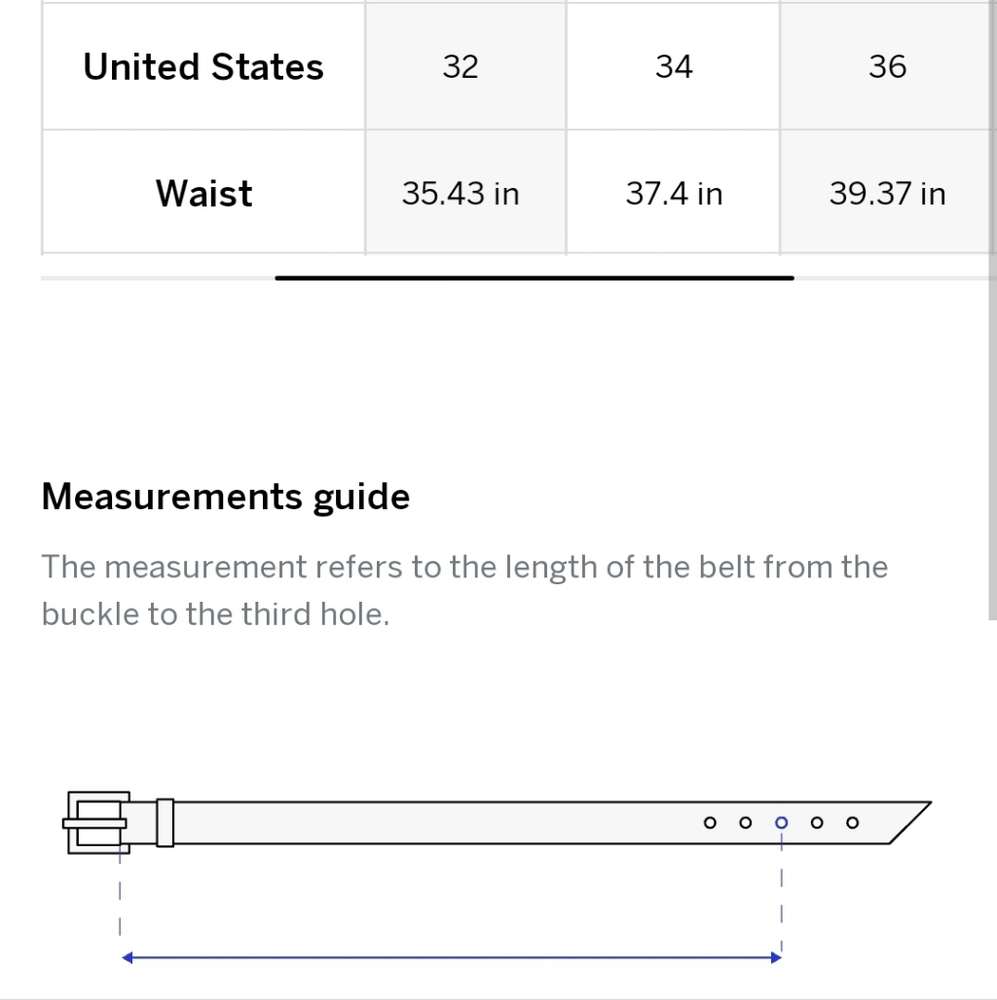The image size is (997, 1000).
Task: Click the belt loop keeper next to buckle
Action: coord(165,823)
